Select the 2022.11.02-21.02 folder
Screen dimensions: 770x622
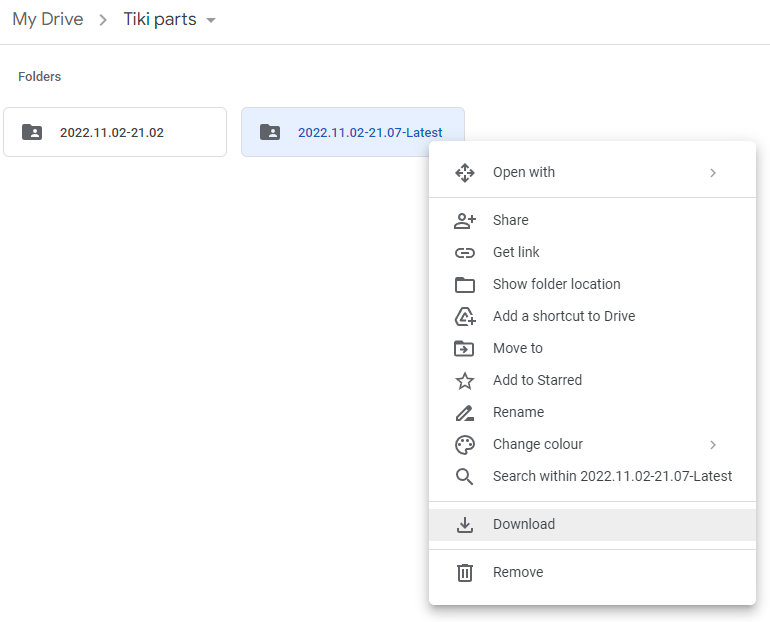(x=115, y=132)
